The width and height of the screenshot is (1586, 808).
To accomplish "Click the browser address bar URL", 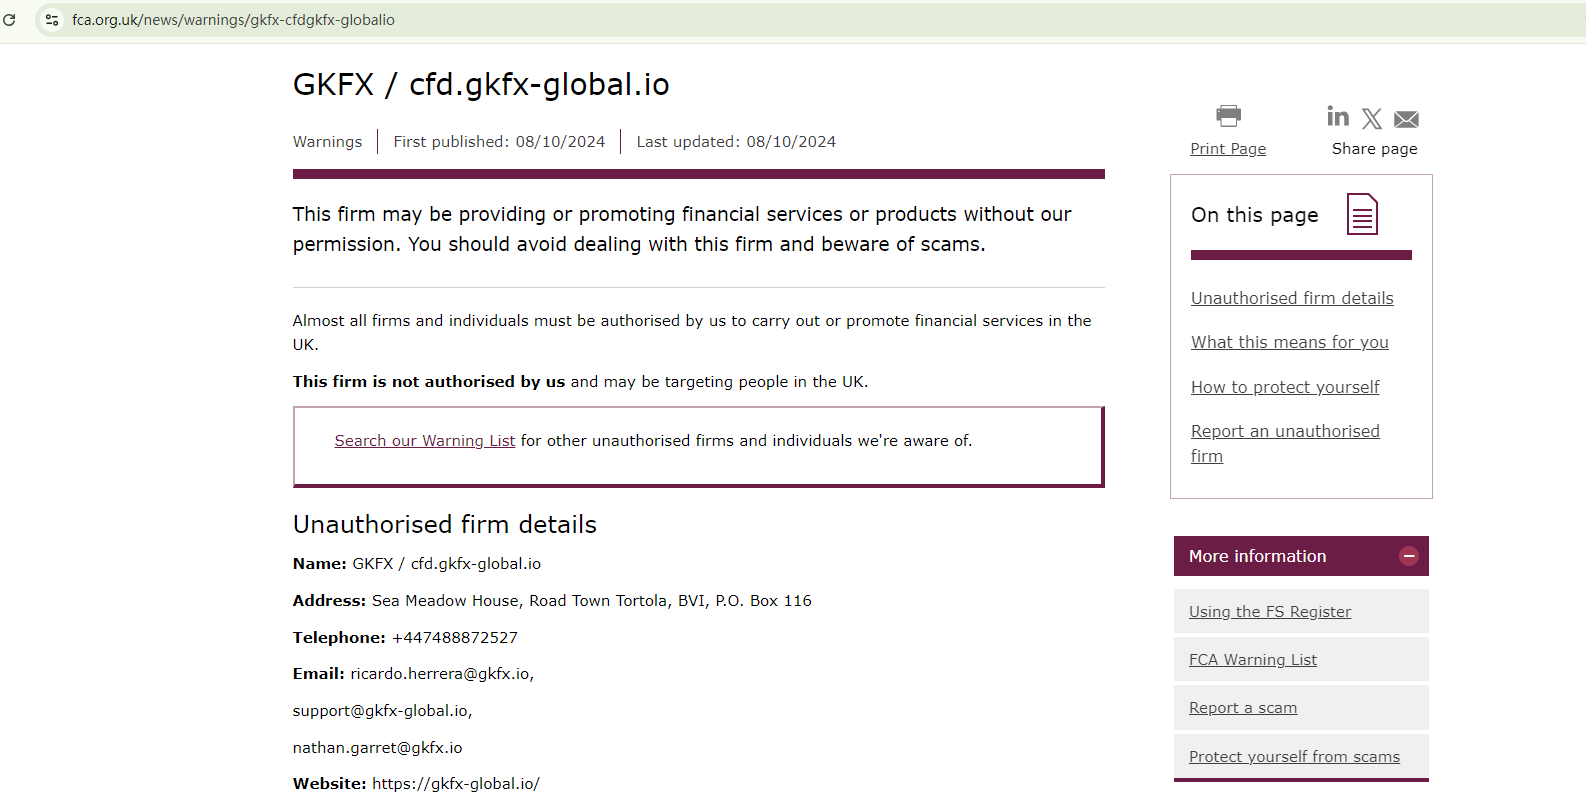I will (233, 20).
